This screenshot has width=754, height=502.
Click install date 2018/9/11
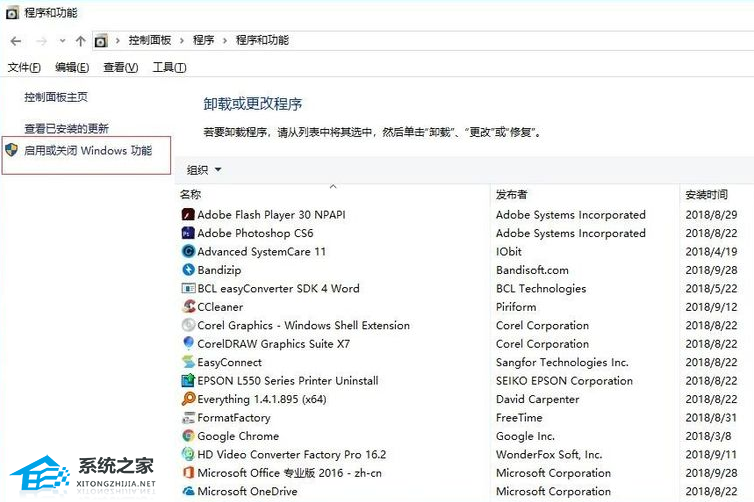point(711,454)
